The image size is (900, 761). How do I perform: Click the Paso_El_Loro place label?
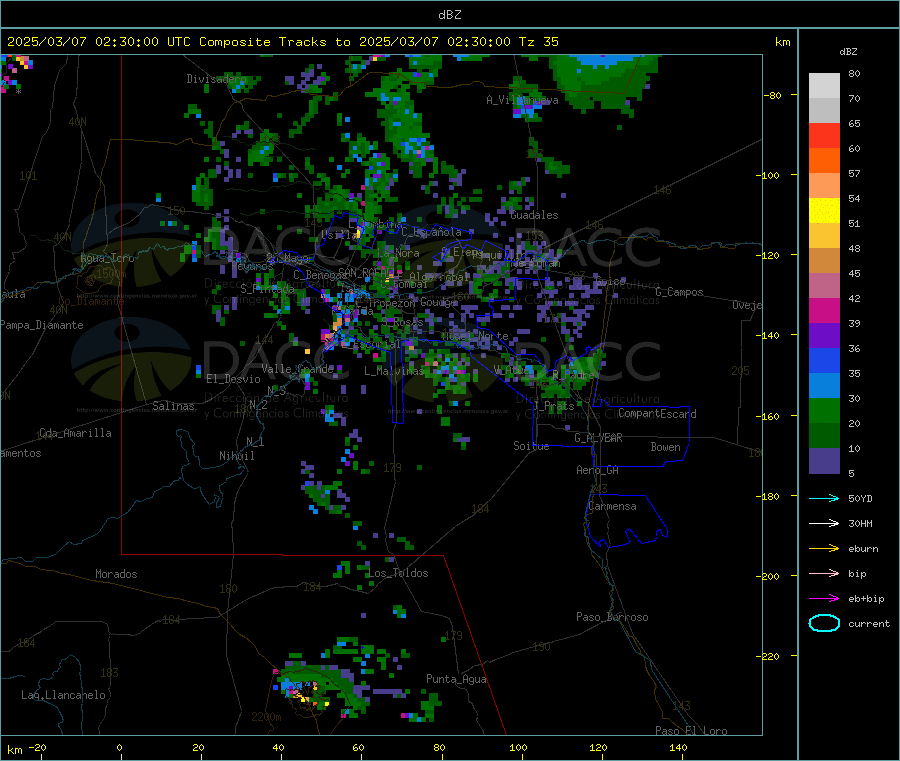(x=692, y=731)
